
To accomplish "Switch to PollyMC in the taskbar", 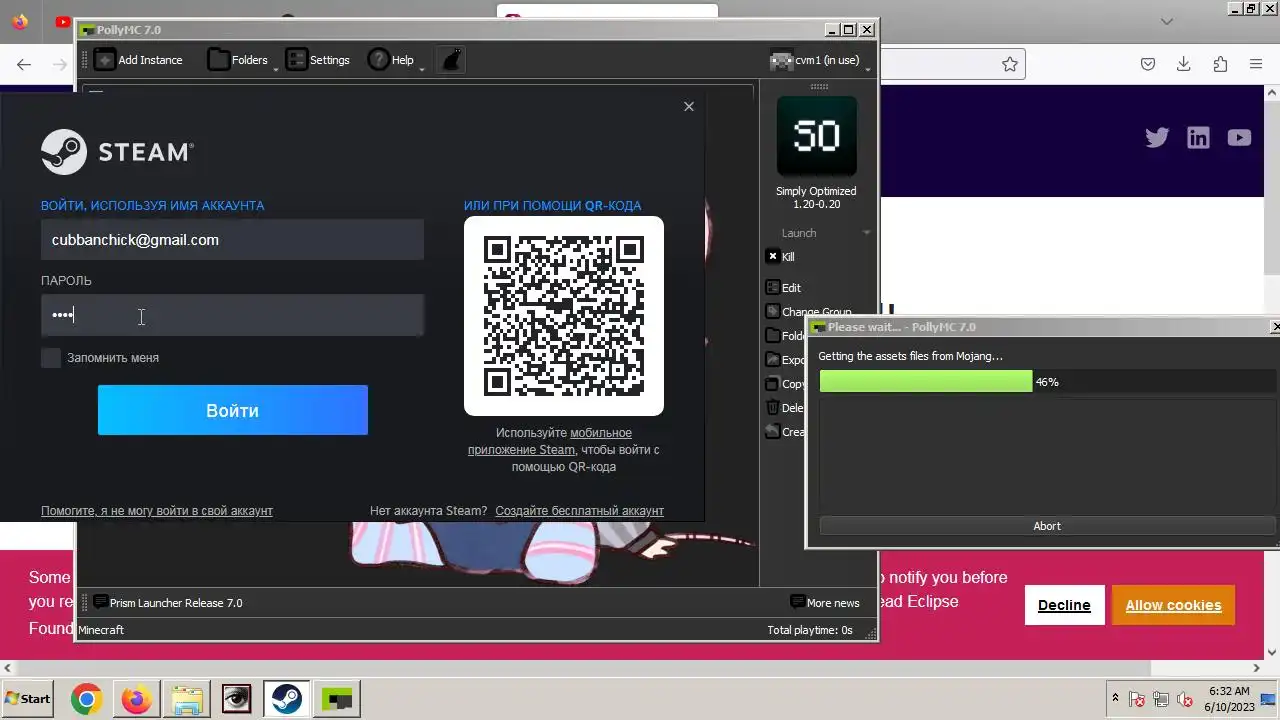I will tap(337, 699).
